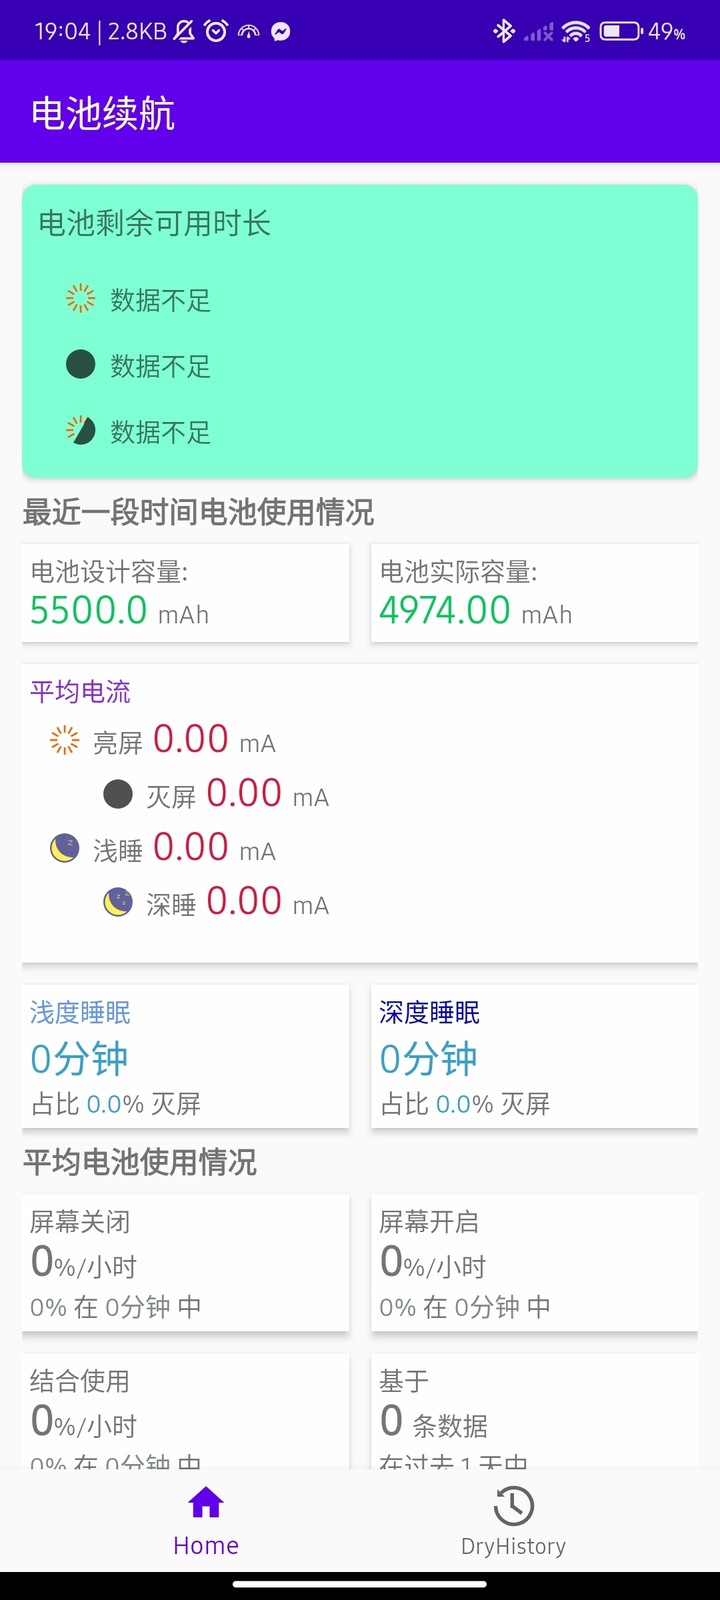
Task: Tap the 结合使用 usage card
Action: pos(186,1411)
